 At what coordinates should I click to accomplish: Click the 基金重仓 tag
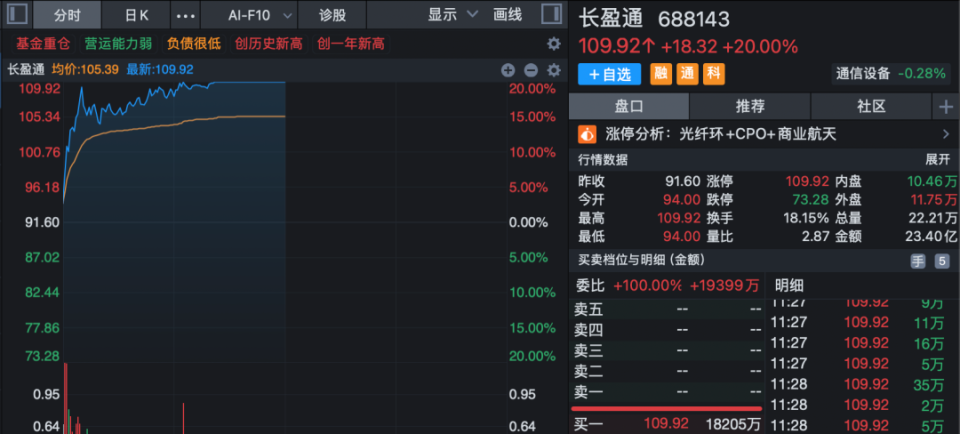point(43,44)
